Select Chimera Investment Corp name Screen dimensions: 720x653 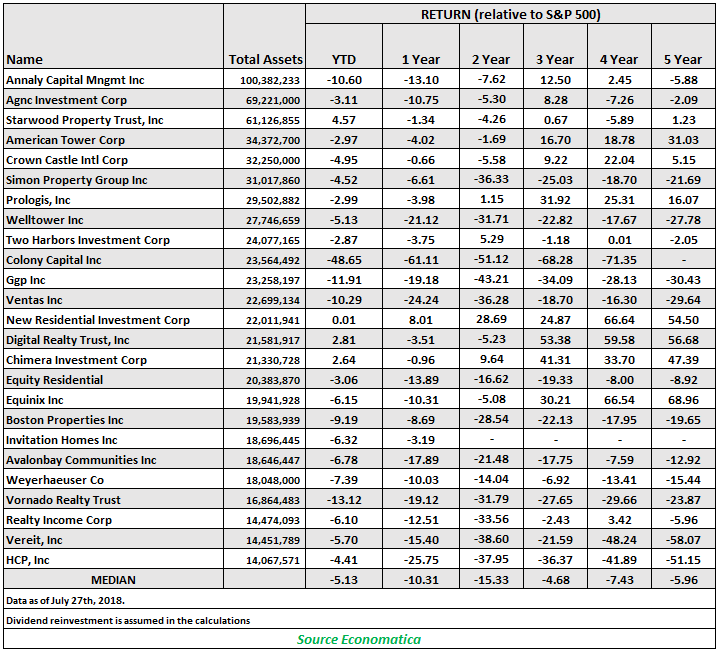(76, 360)
